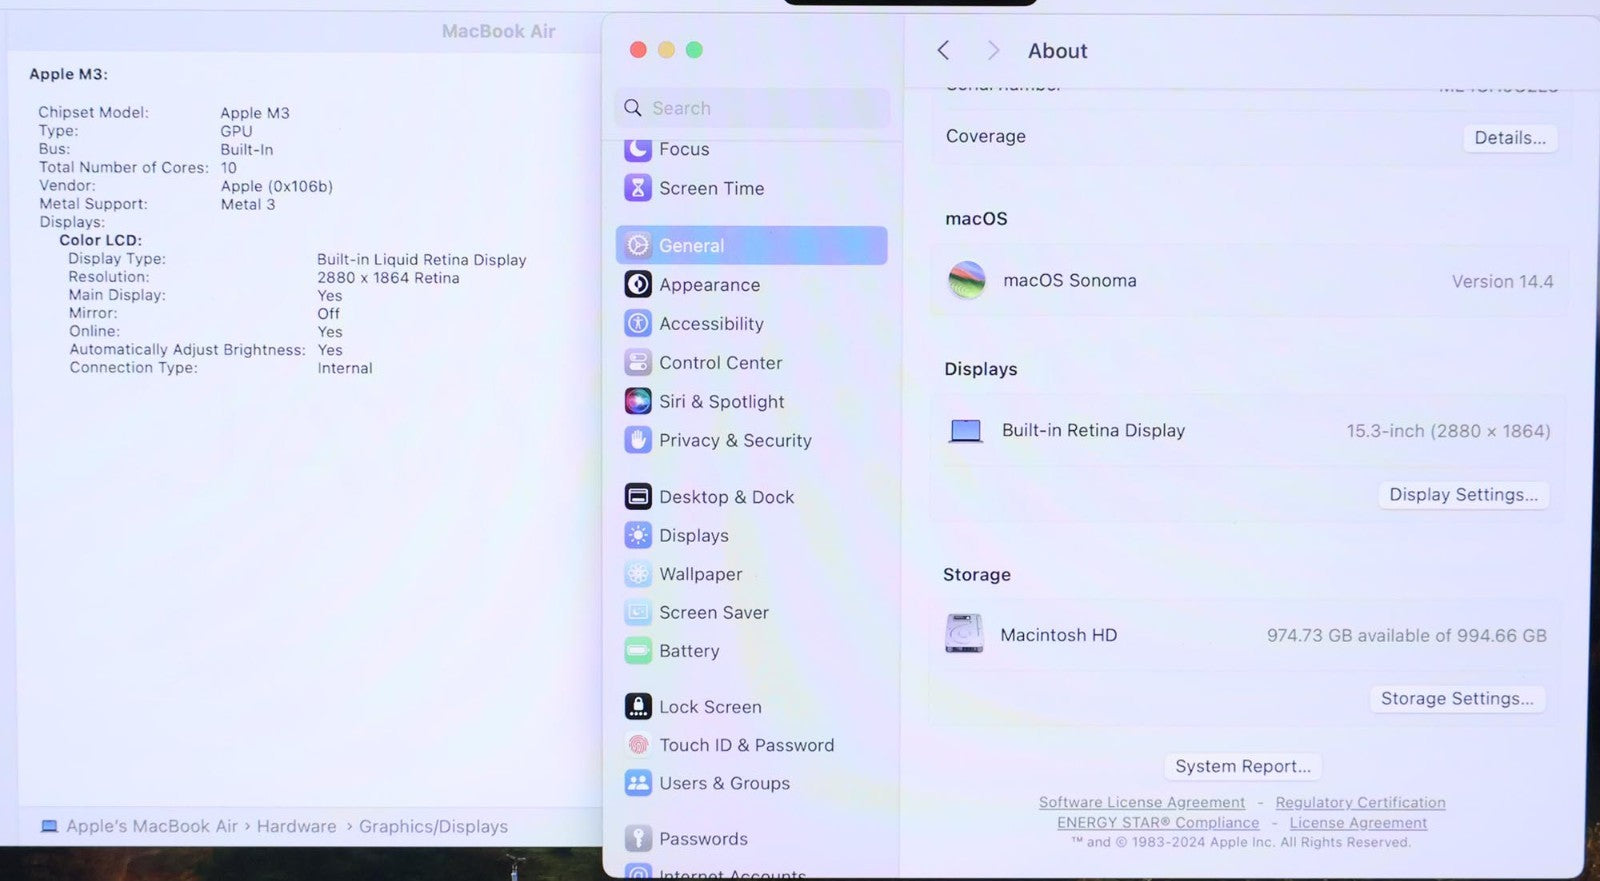The width and height of the screenshot is (1600, 881).
Task: Click the Touch ID fingerprint icon
Action: (638, 745)
